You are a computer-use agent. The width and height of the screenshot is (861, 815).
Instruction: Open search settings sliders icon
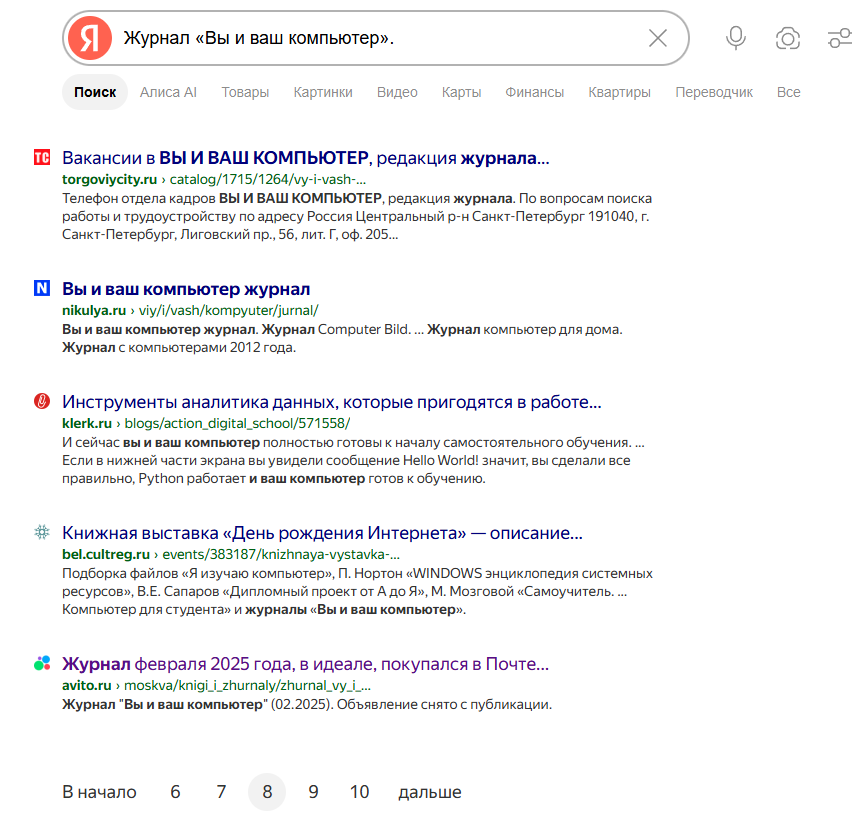point(840,38)
